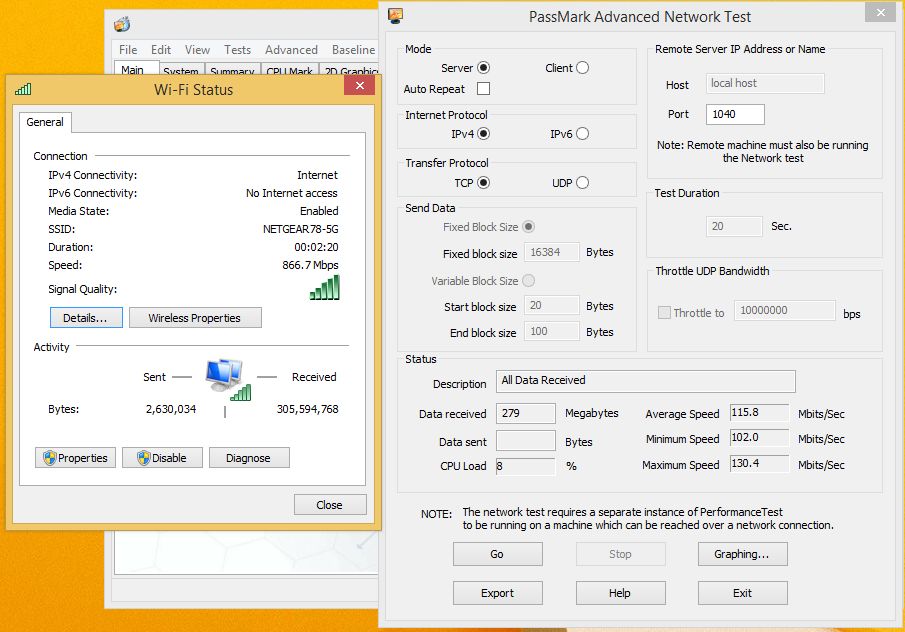The height and width of the screenshot is (632, 905).
Task: Select UDP transfer protocol
Action: (x=582, y=183)
